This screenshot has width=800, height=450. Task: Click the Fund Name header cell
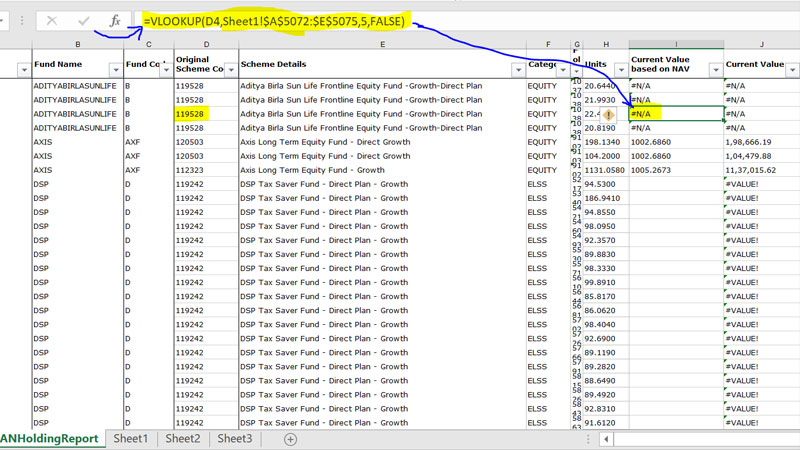tap(78, 64)
